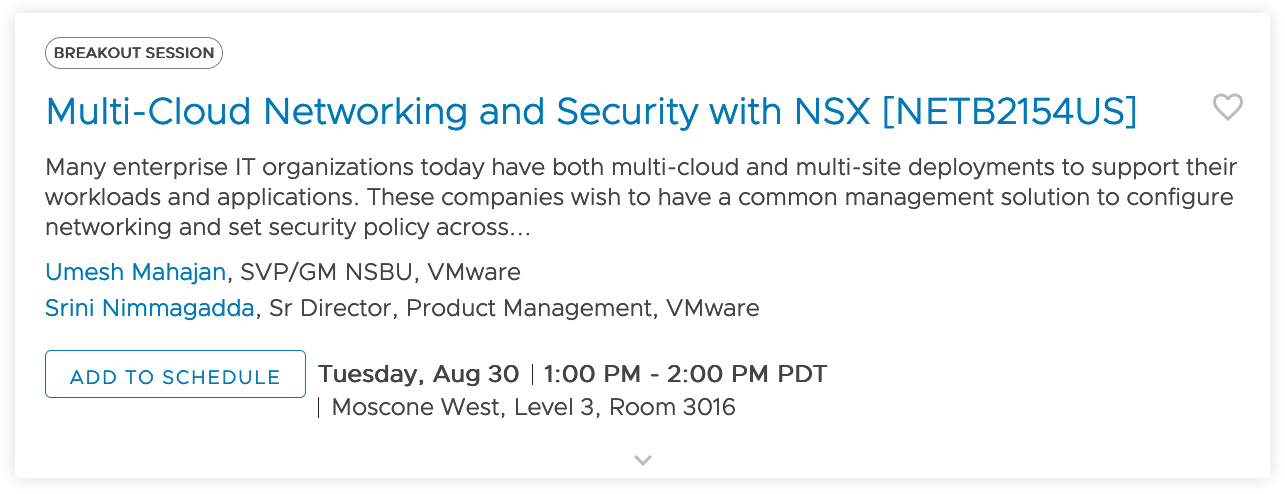Click the NETB2154US session code

(1010, 112)
